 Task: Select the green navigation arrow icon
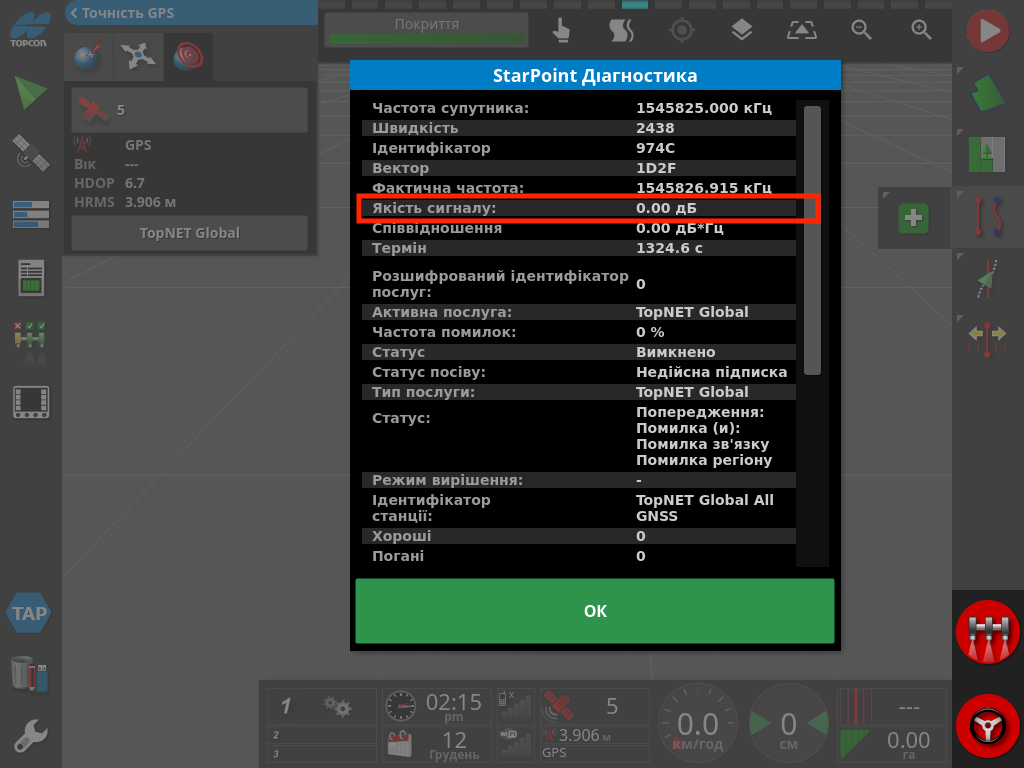(30, 92)
